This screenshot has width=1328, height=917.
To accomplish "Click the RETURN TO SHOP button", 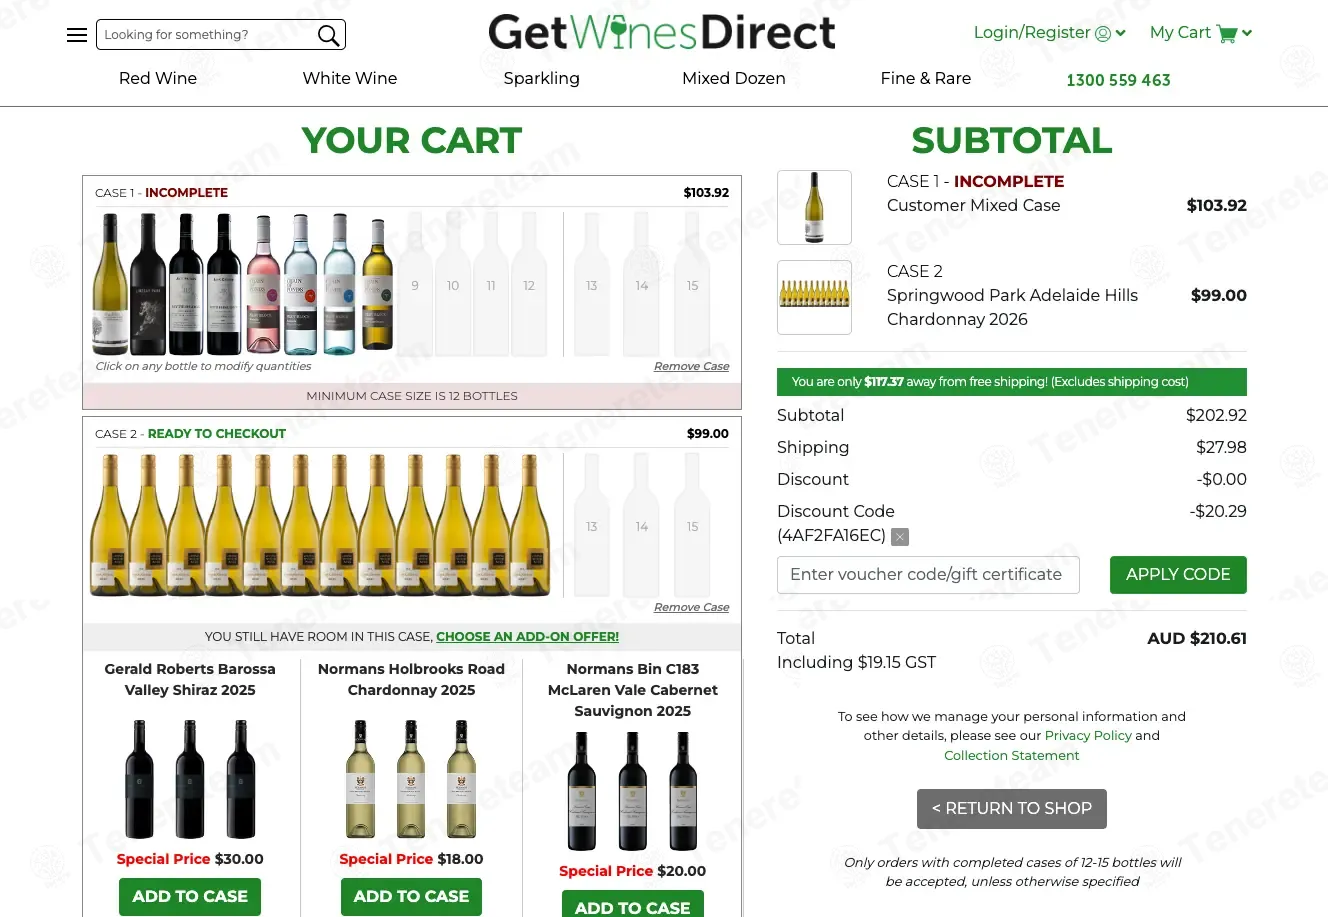I will tap(1012, 809).
